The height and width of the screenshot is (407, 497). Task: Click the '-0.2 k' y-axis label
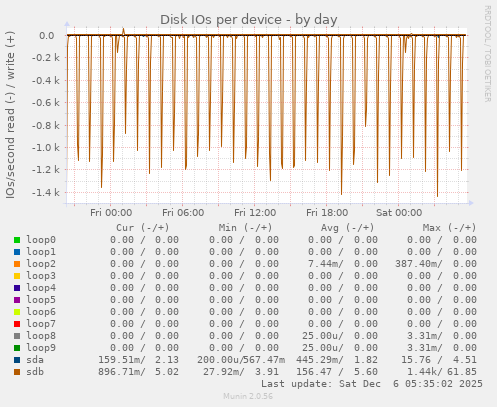46,58
